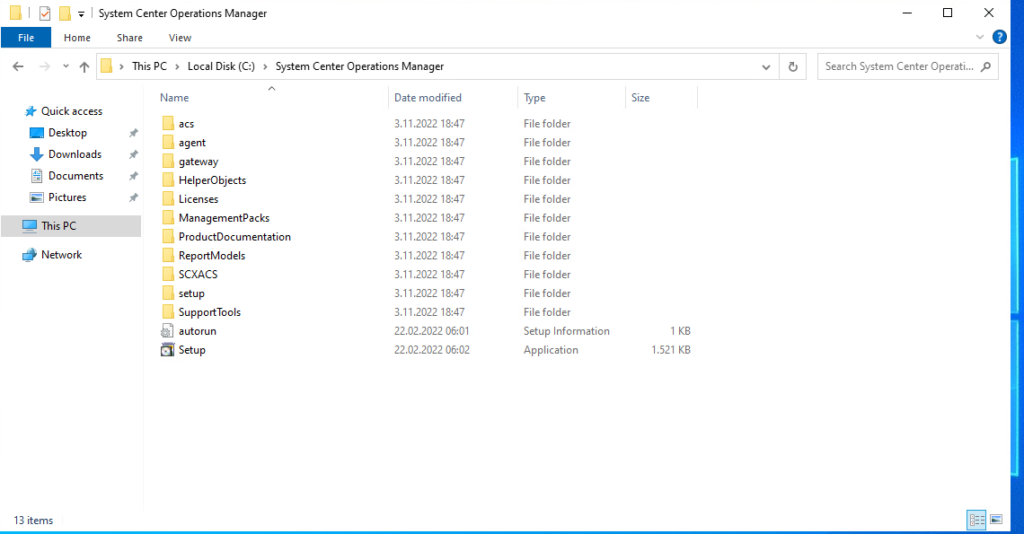Select the HelperObjects folder icon

[168, 180]
